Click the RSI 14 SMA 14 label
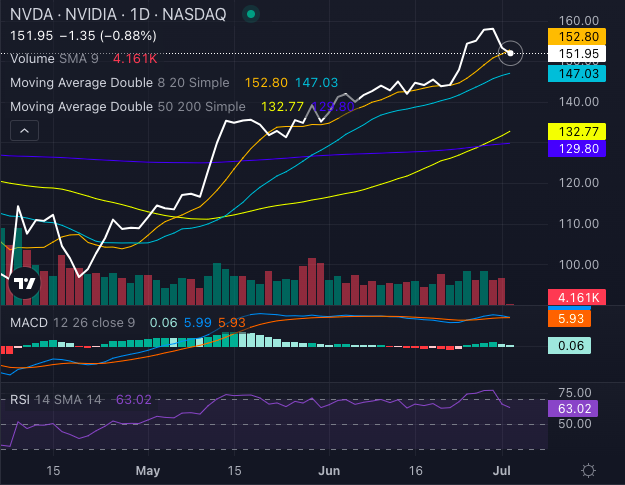The height and width of the screenshot is (485, 625). click(x=56, y=399)
